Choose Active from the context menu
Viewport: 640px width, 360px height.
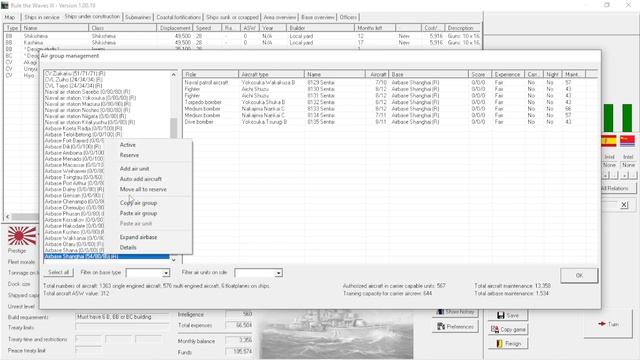pyautogui.click(x=127, y=145)
